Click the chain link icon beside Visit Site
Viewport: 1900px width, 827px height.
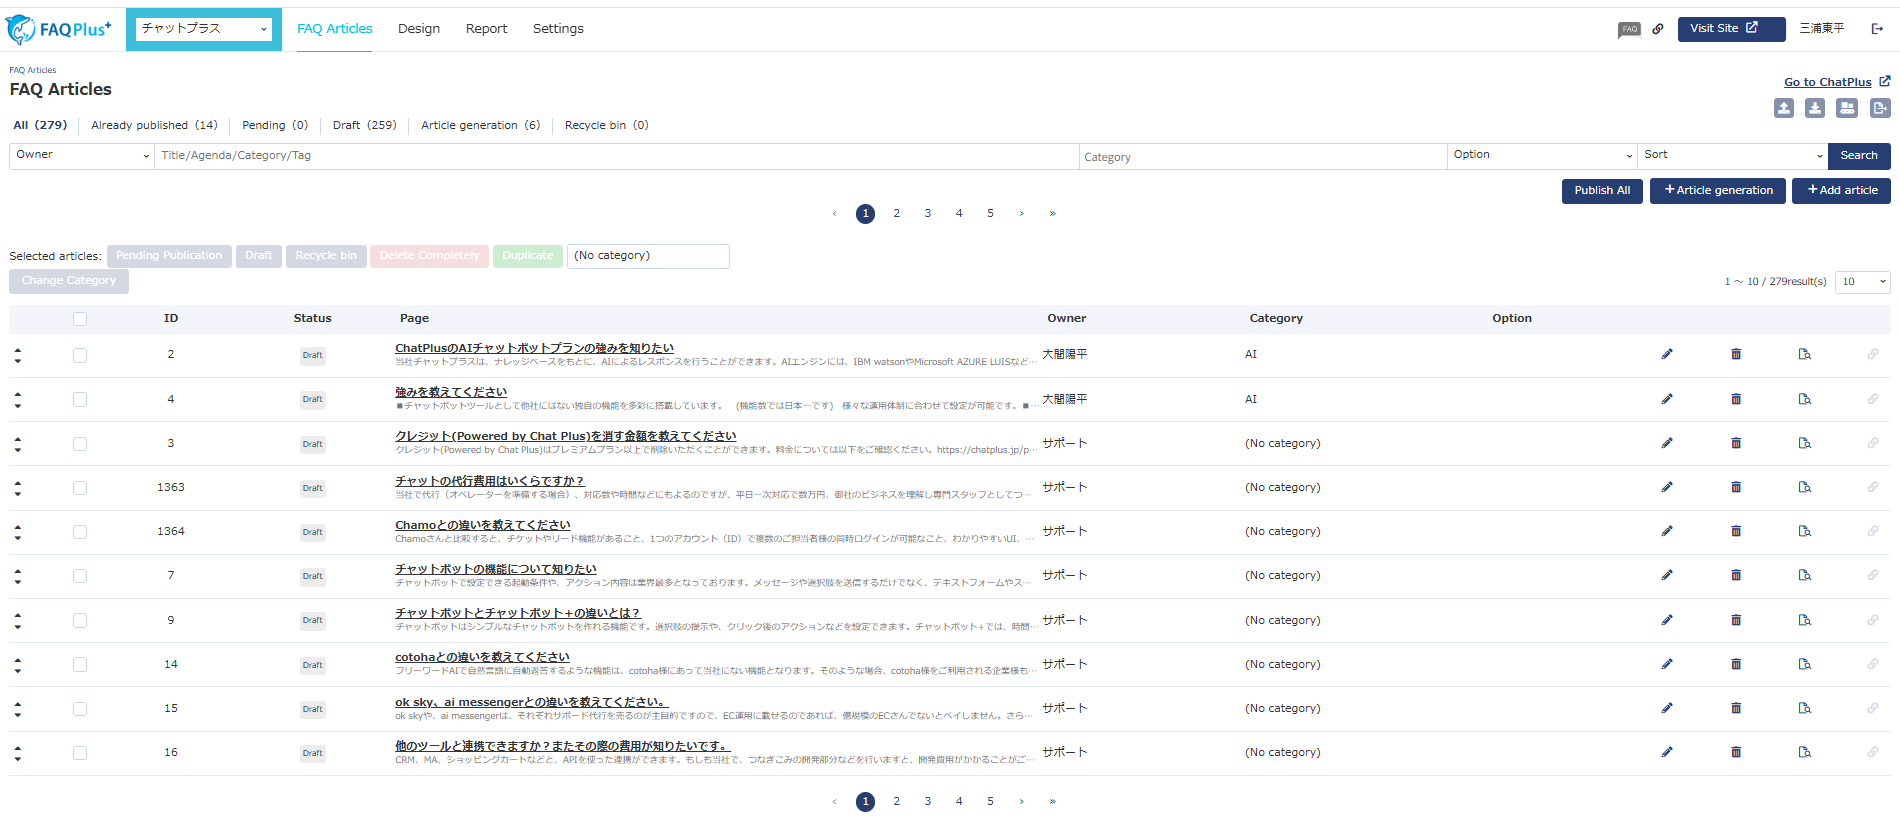1658,29
